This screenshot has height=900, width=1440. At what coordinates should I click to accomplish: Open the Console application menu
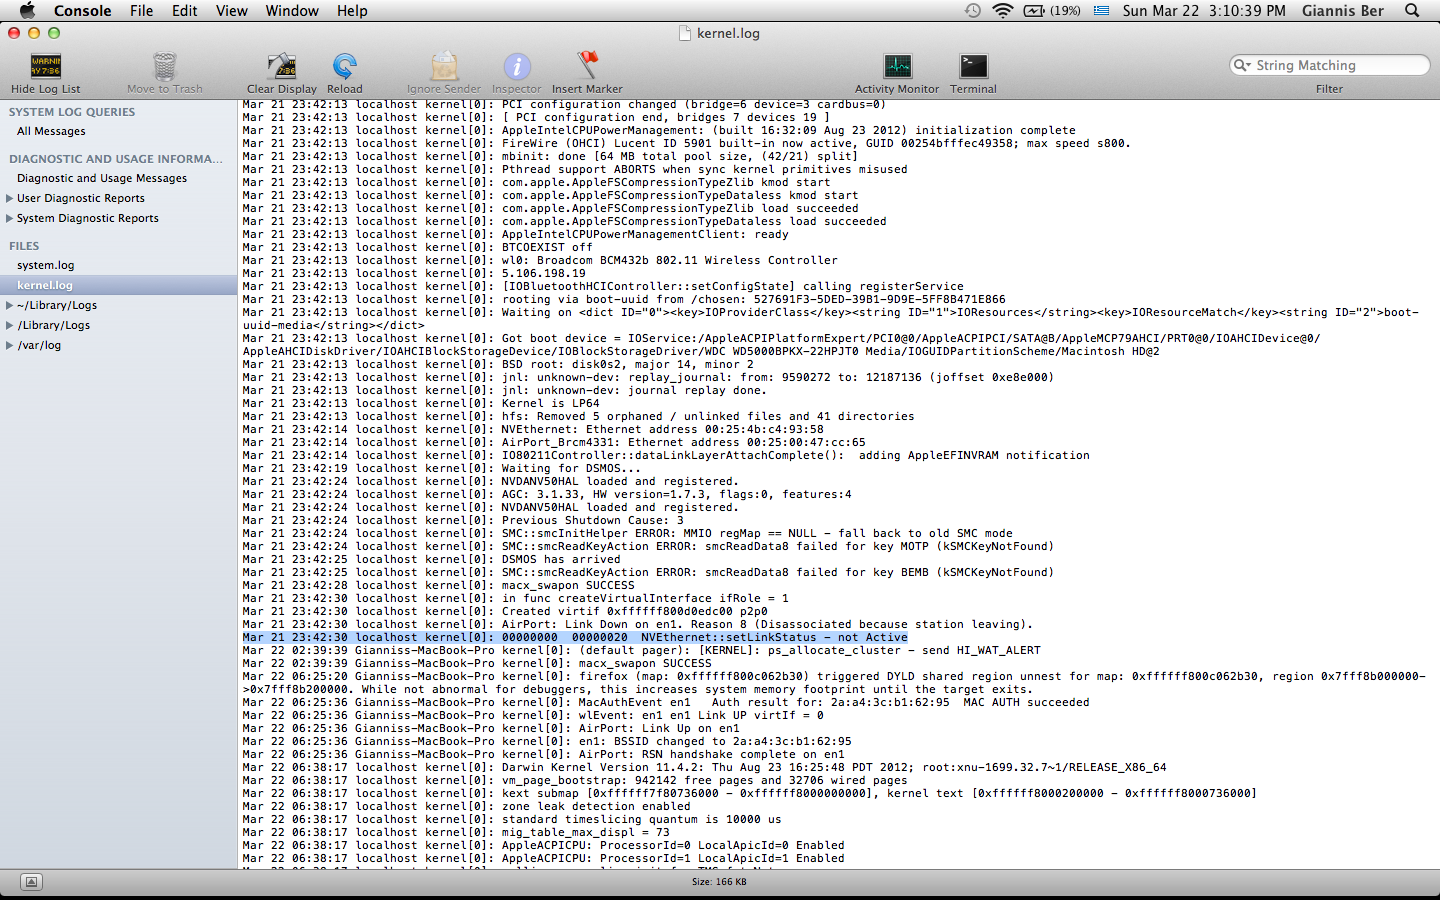(x=82, y=10)
